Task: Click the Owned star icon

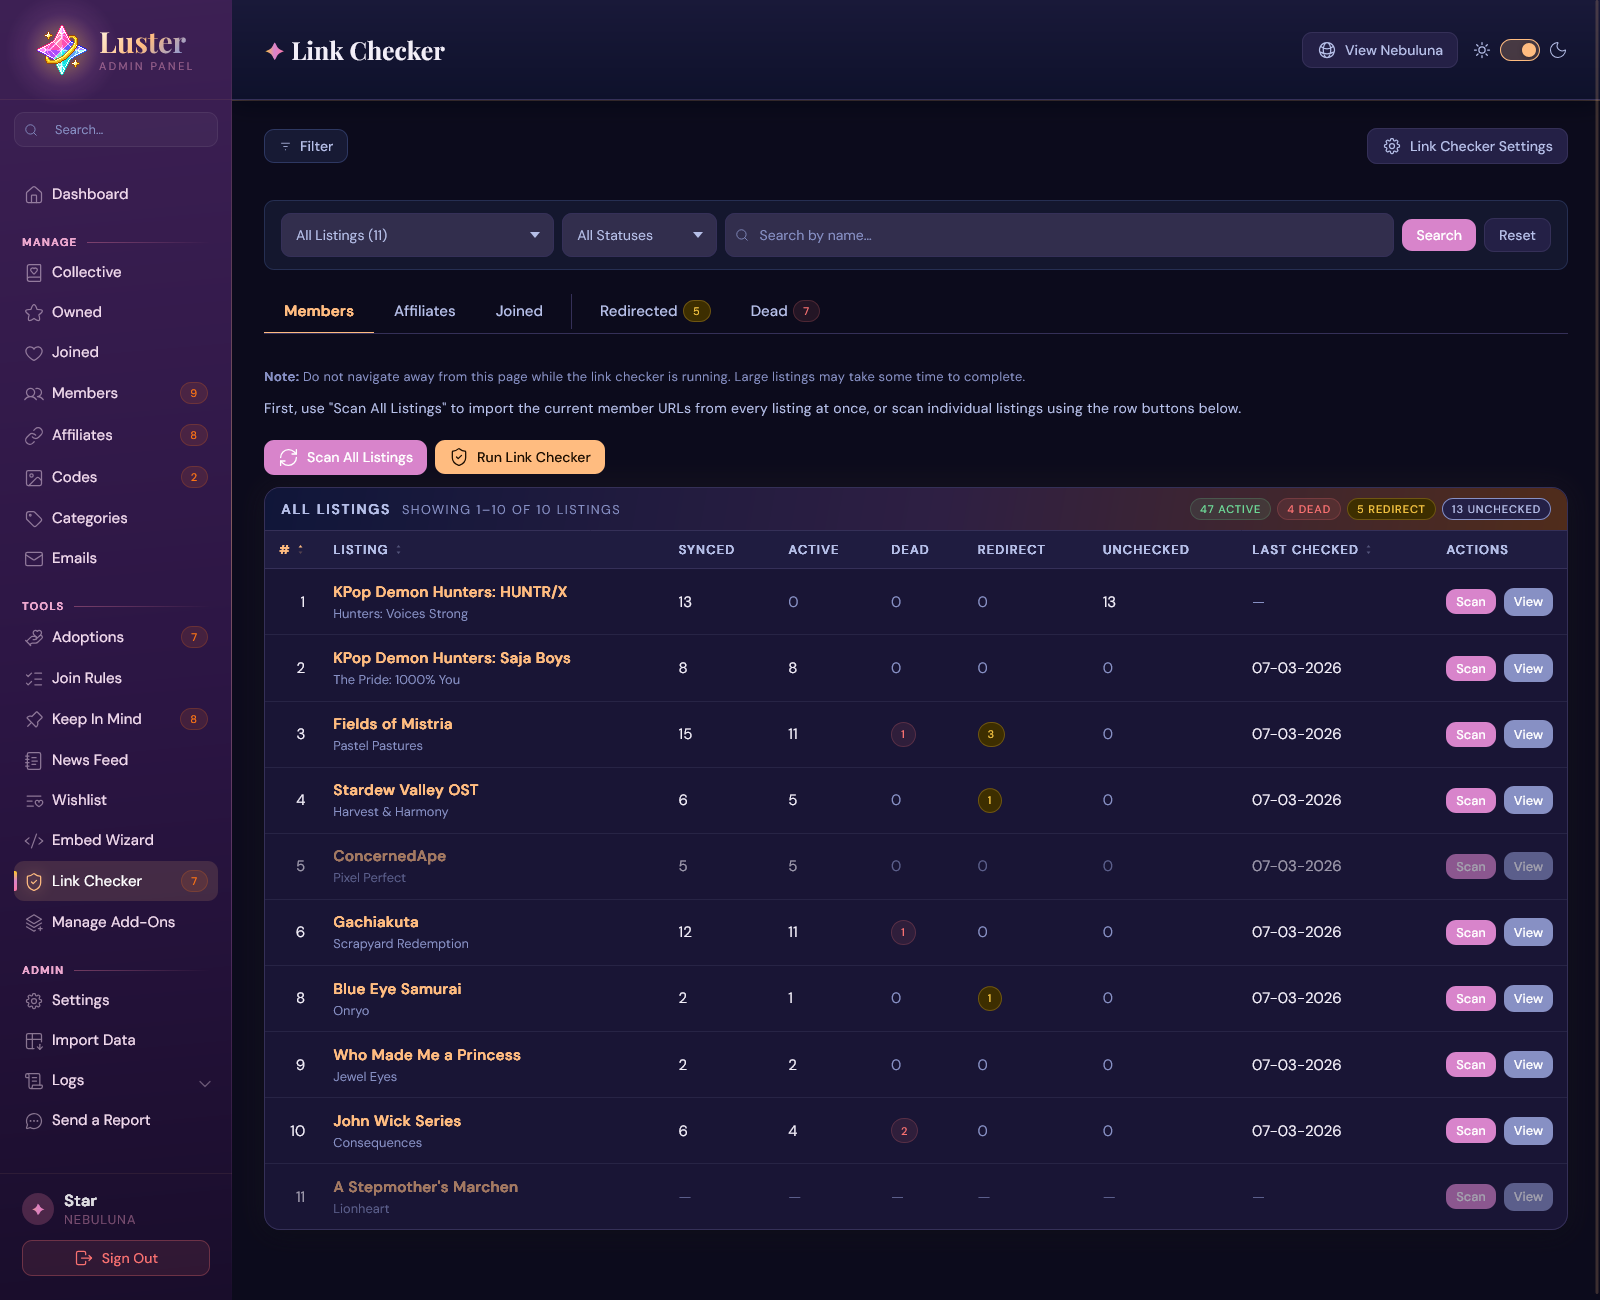Action: (34, 313)
